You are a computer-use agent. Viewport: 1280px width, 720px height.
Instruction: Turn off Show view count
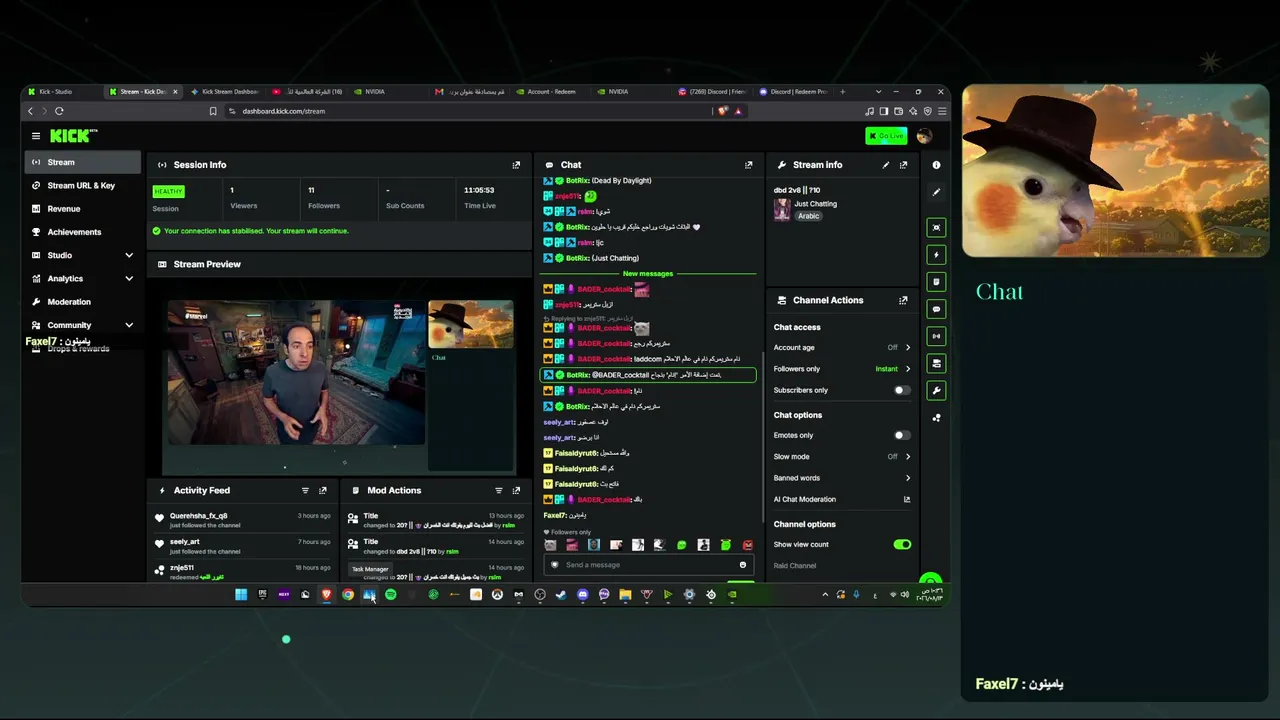click(902, 545)
